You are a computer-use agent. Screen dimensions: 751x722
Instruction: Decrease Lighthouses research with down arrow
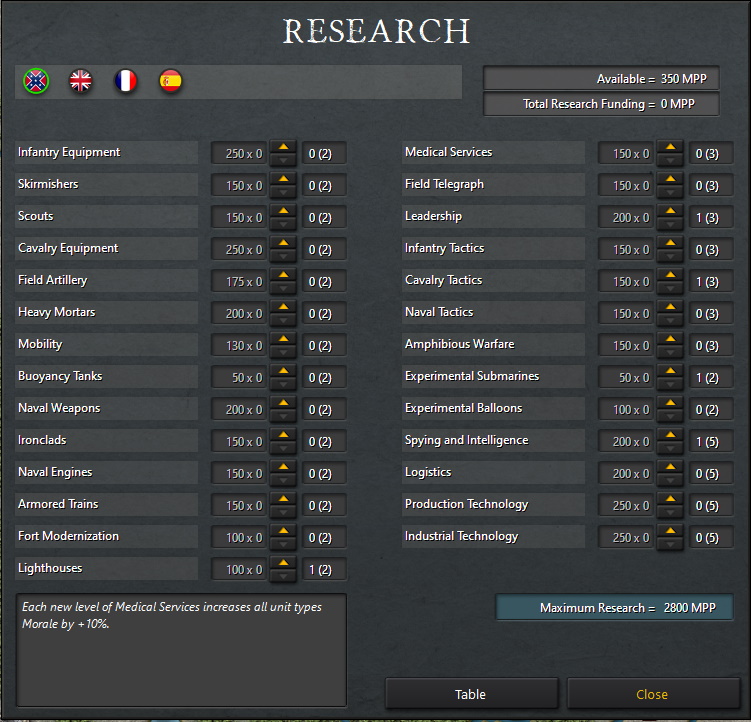click(284, 576)
